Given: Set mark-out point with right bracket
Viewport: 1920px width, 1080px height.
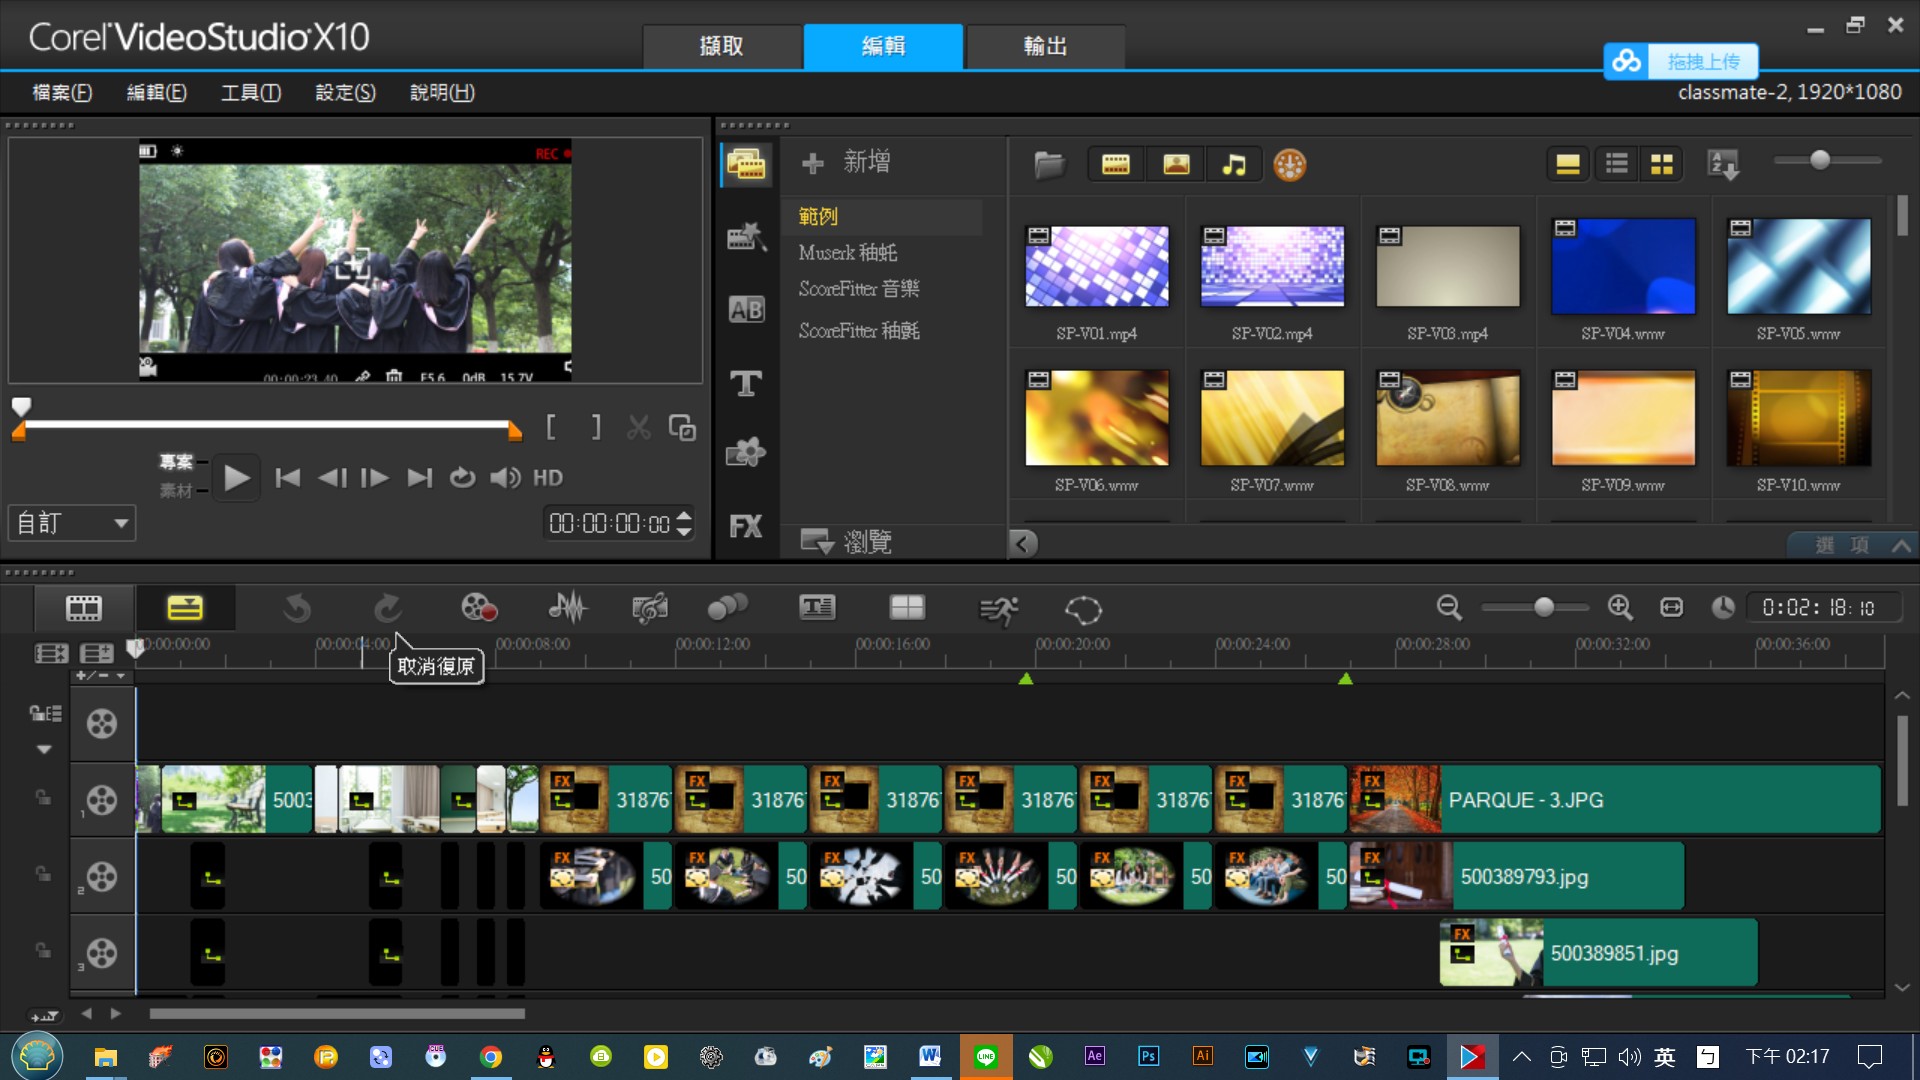Looking at the screenshot, I should pos(596,428).
